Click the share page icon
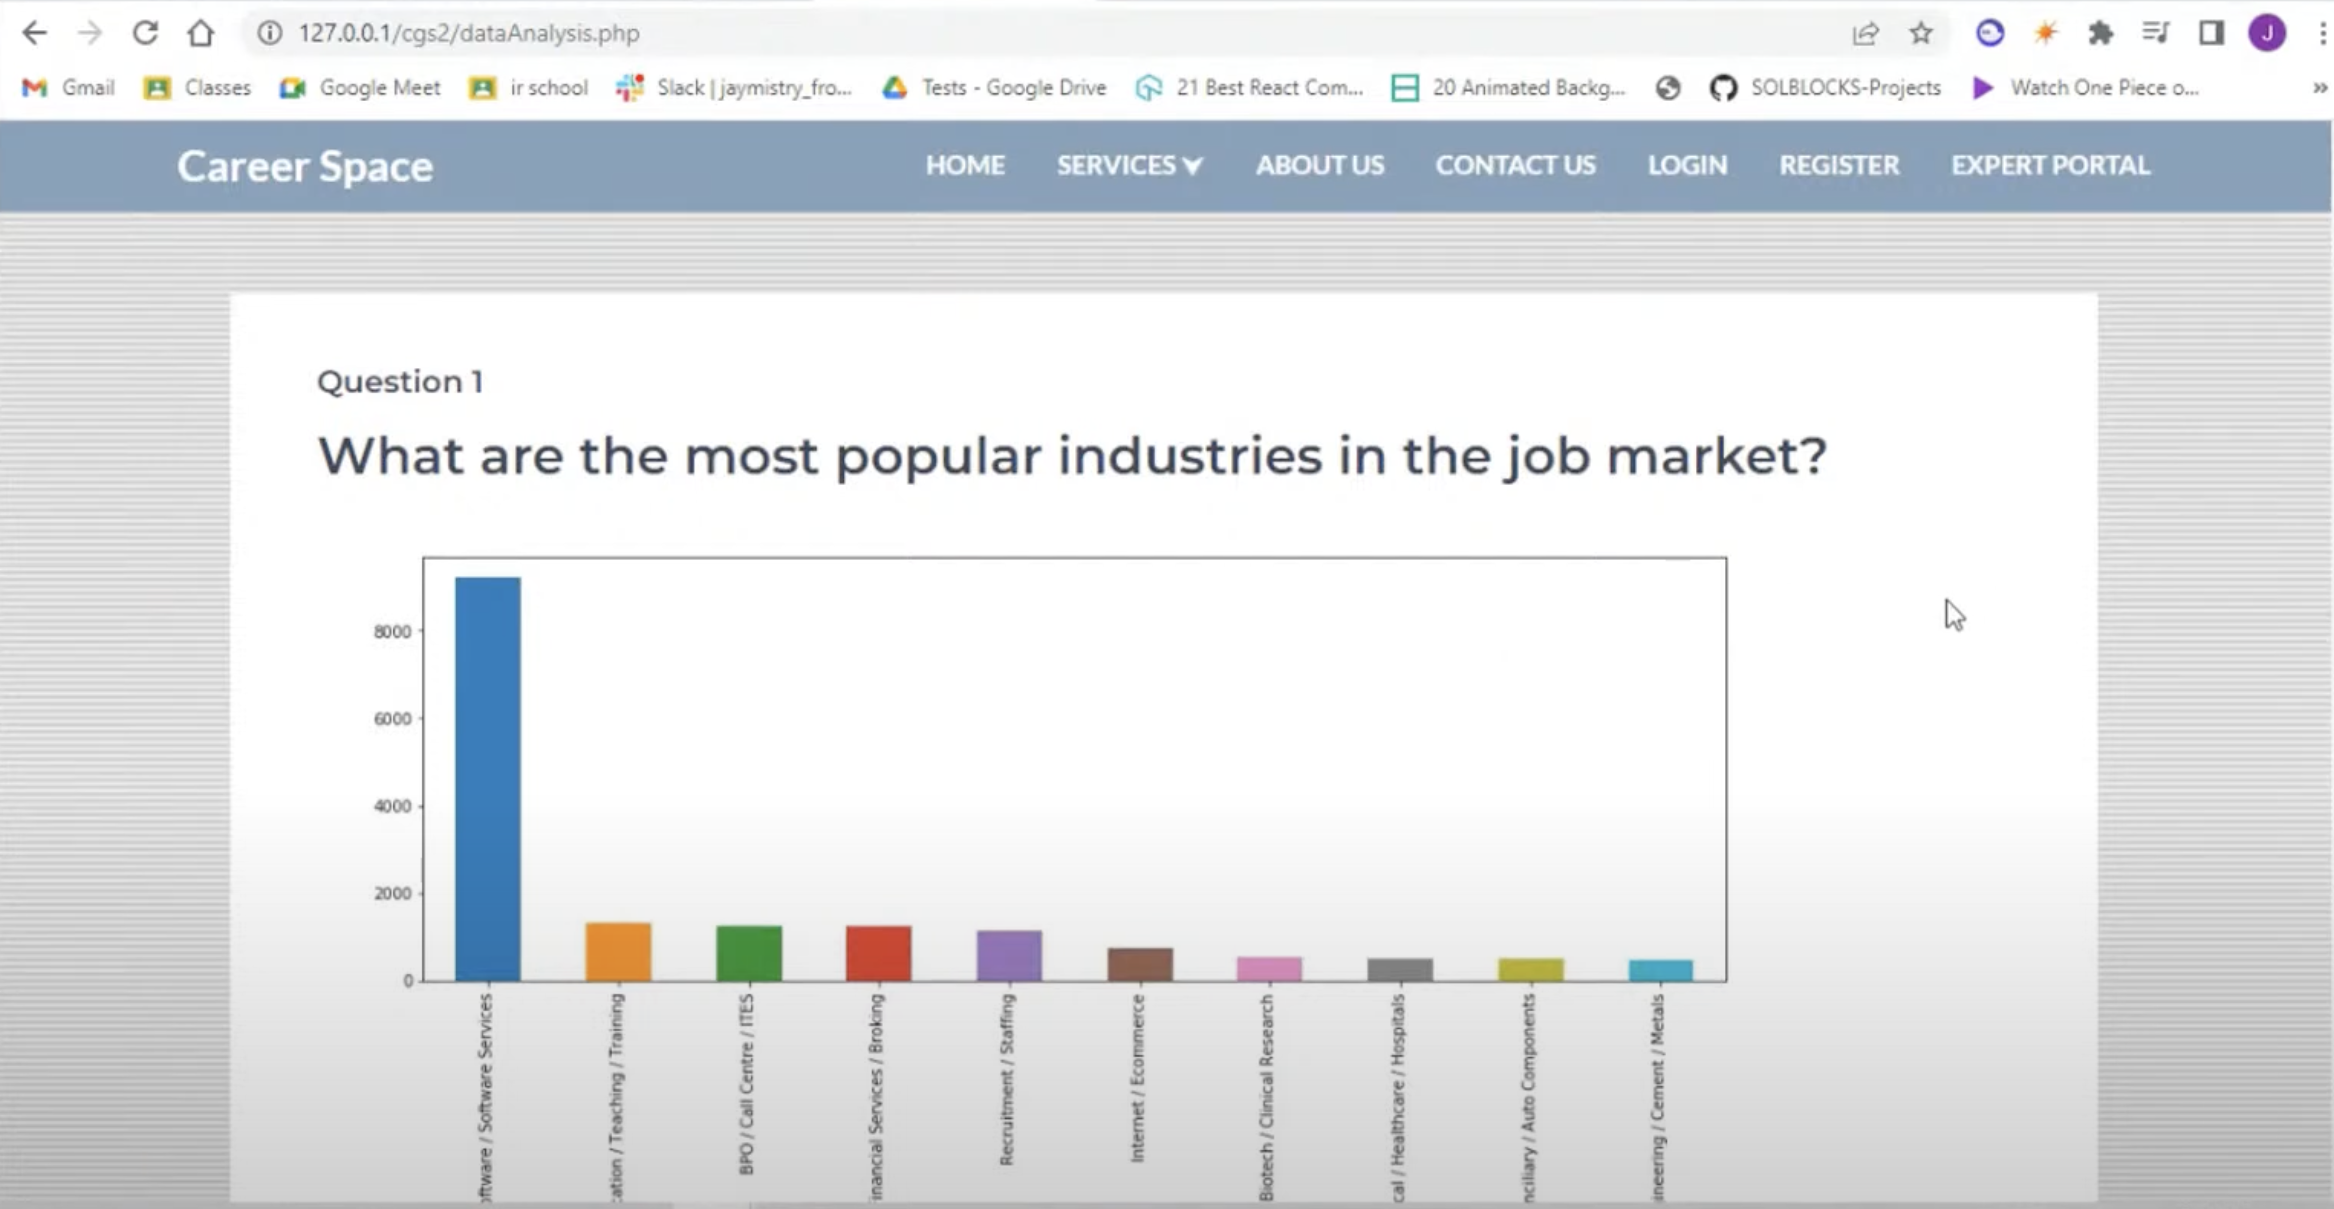This screenshot has height=1209, width=2334. [1865, 33]
